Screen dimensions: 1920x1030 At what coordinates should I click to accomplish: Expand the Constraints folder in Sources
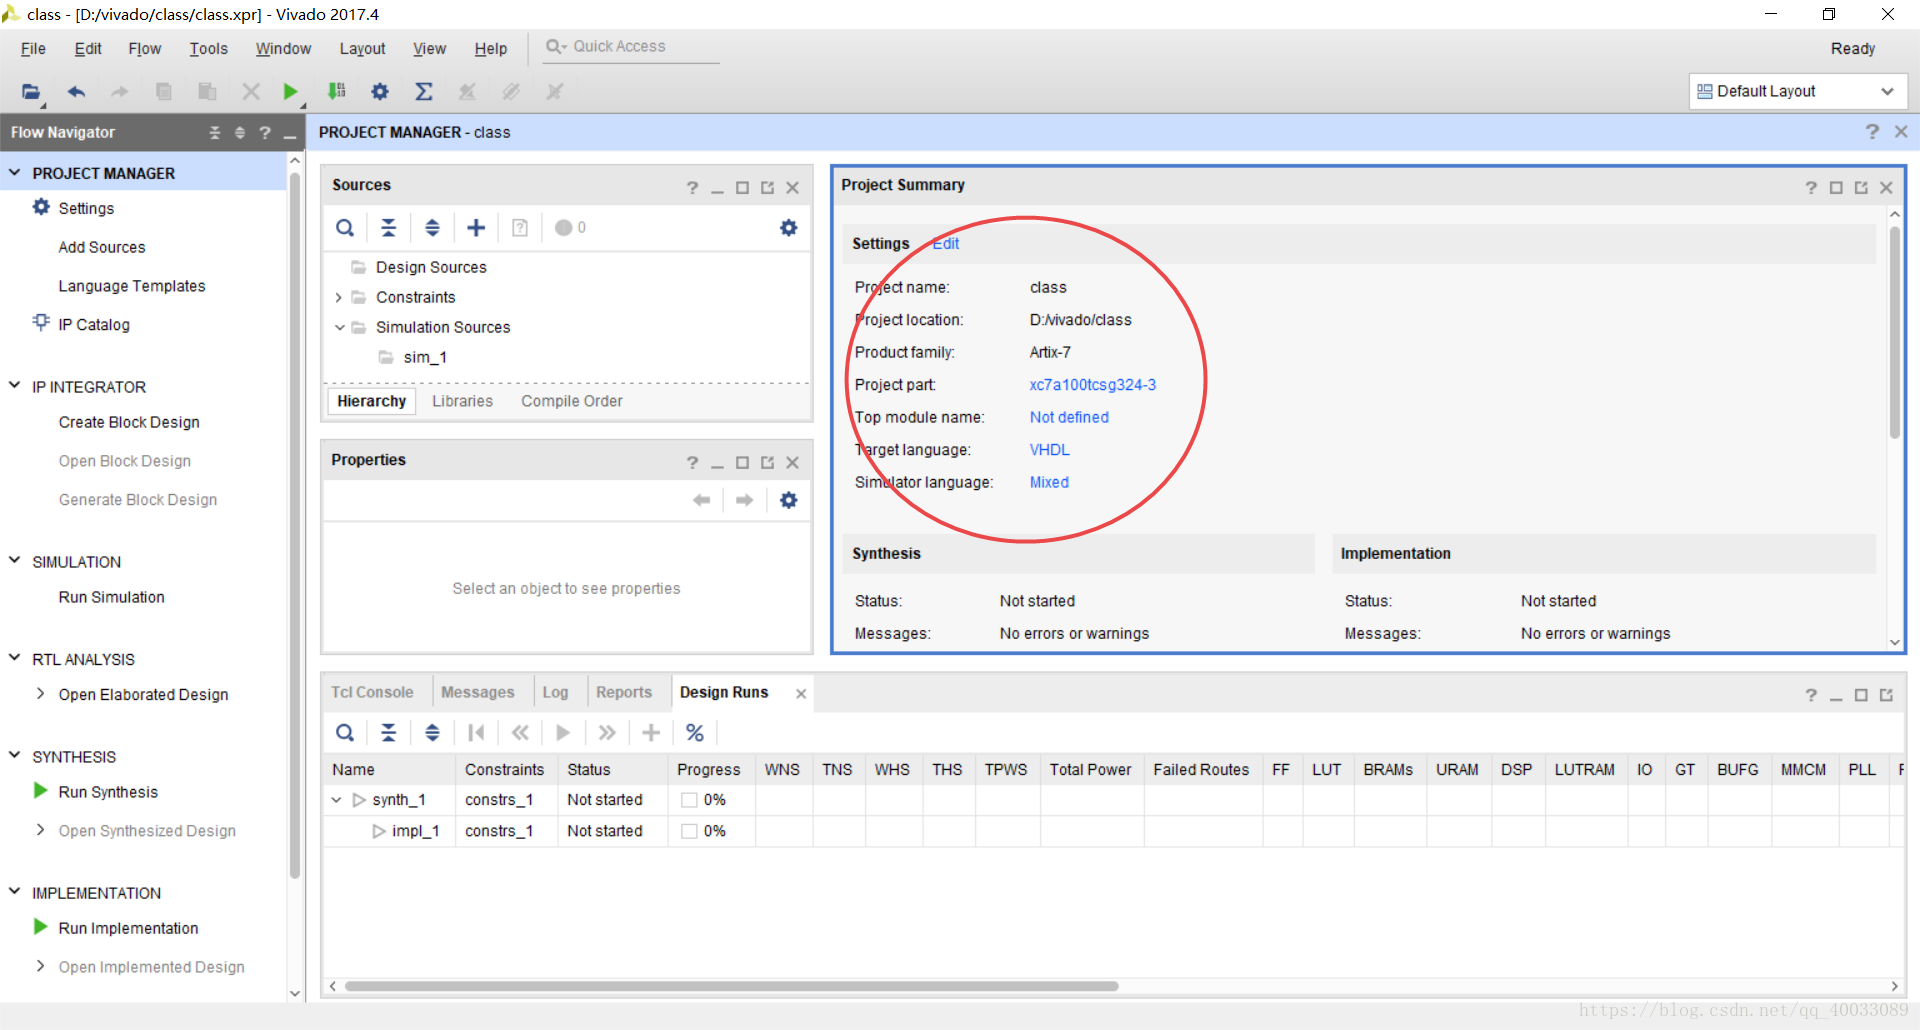pos(338,297)
